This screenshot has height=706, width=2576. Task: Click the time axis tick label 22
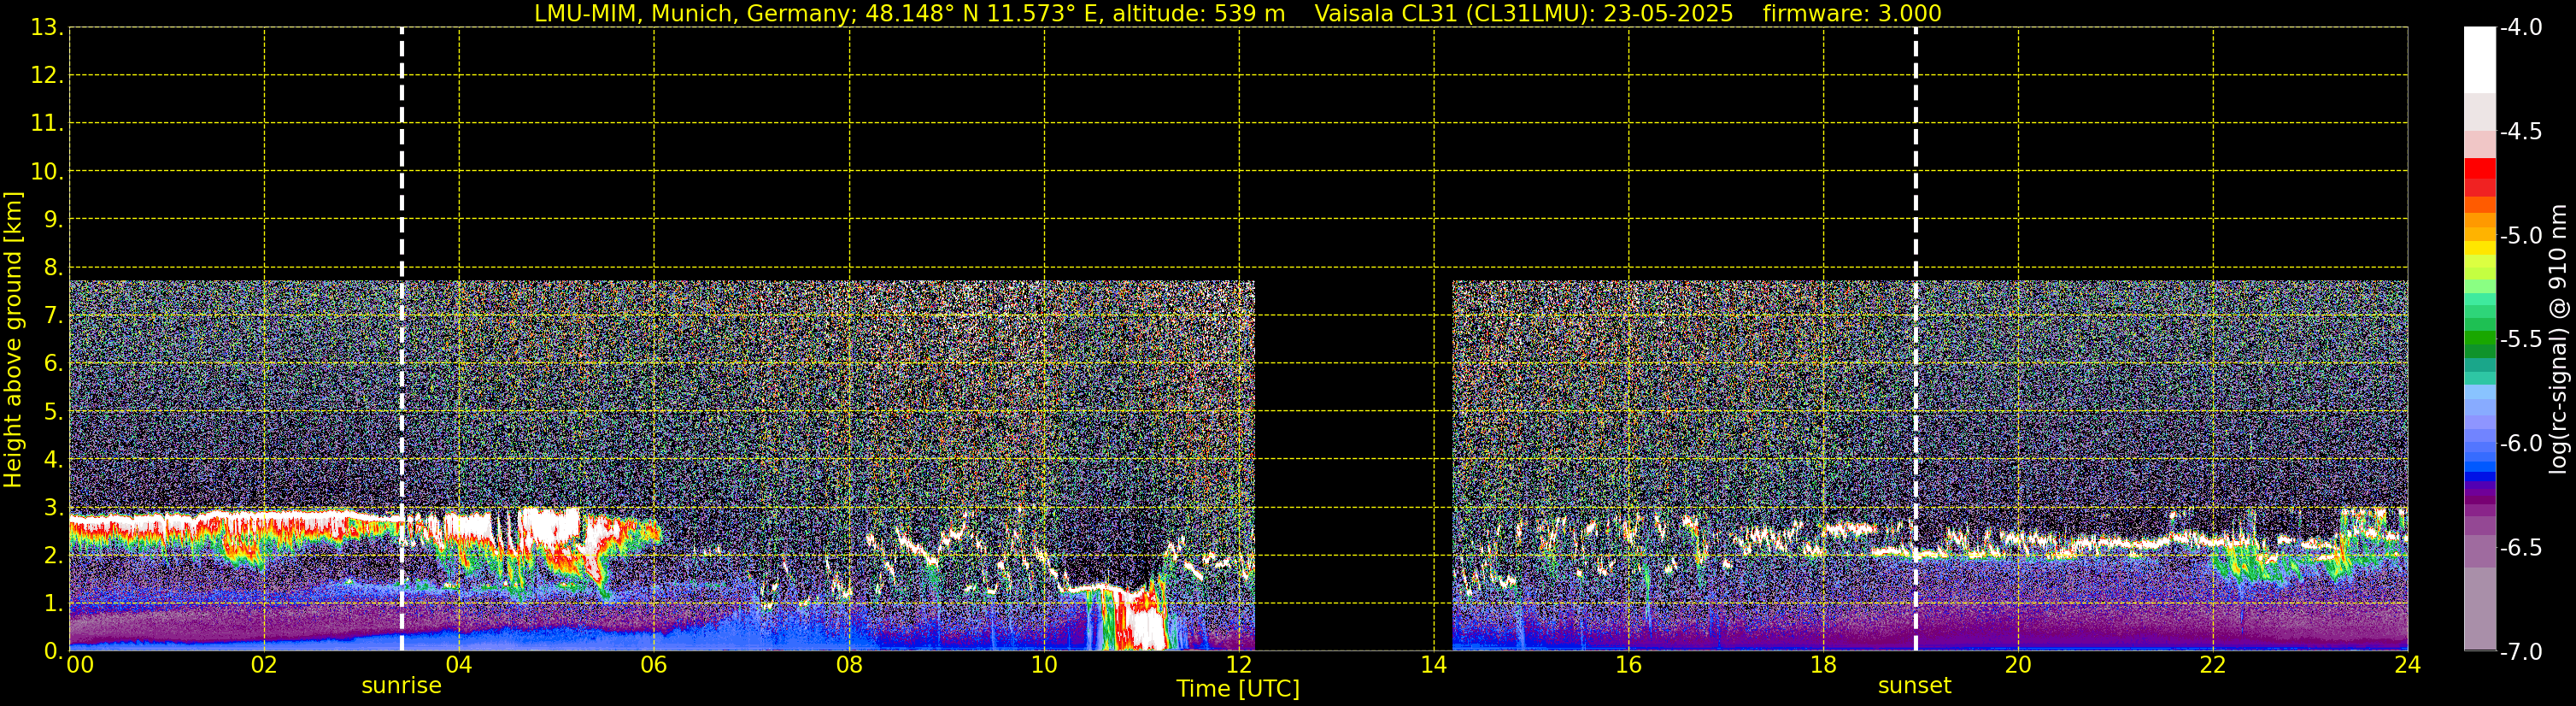coord(2213,665)
